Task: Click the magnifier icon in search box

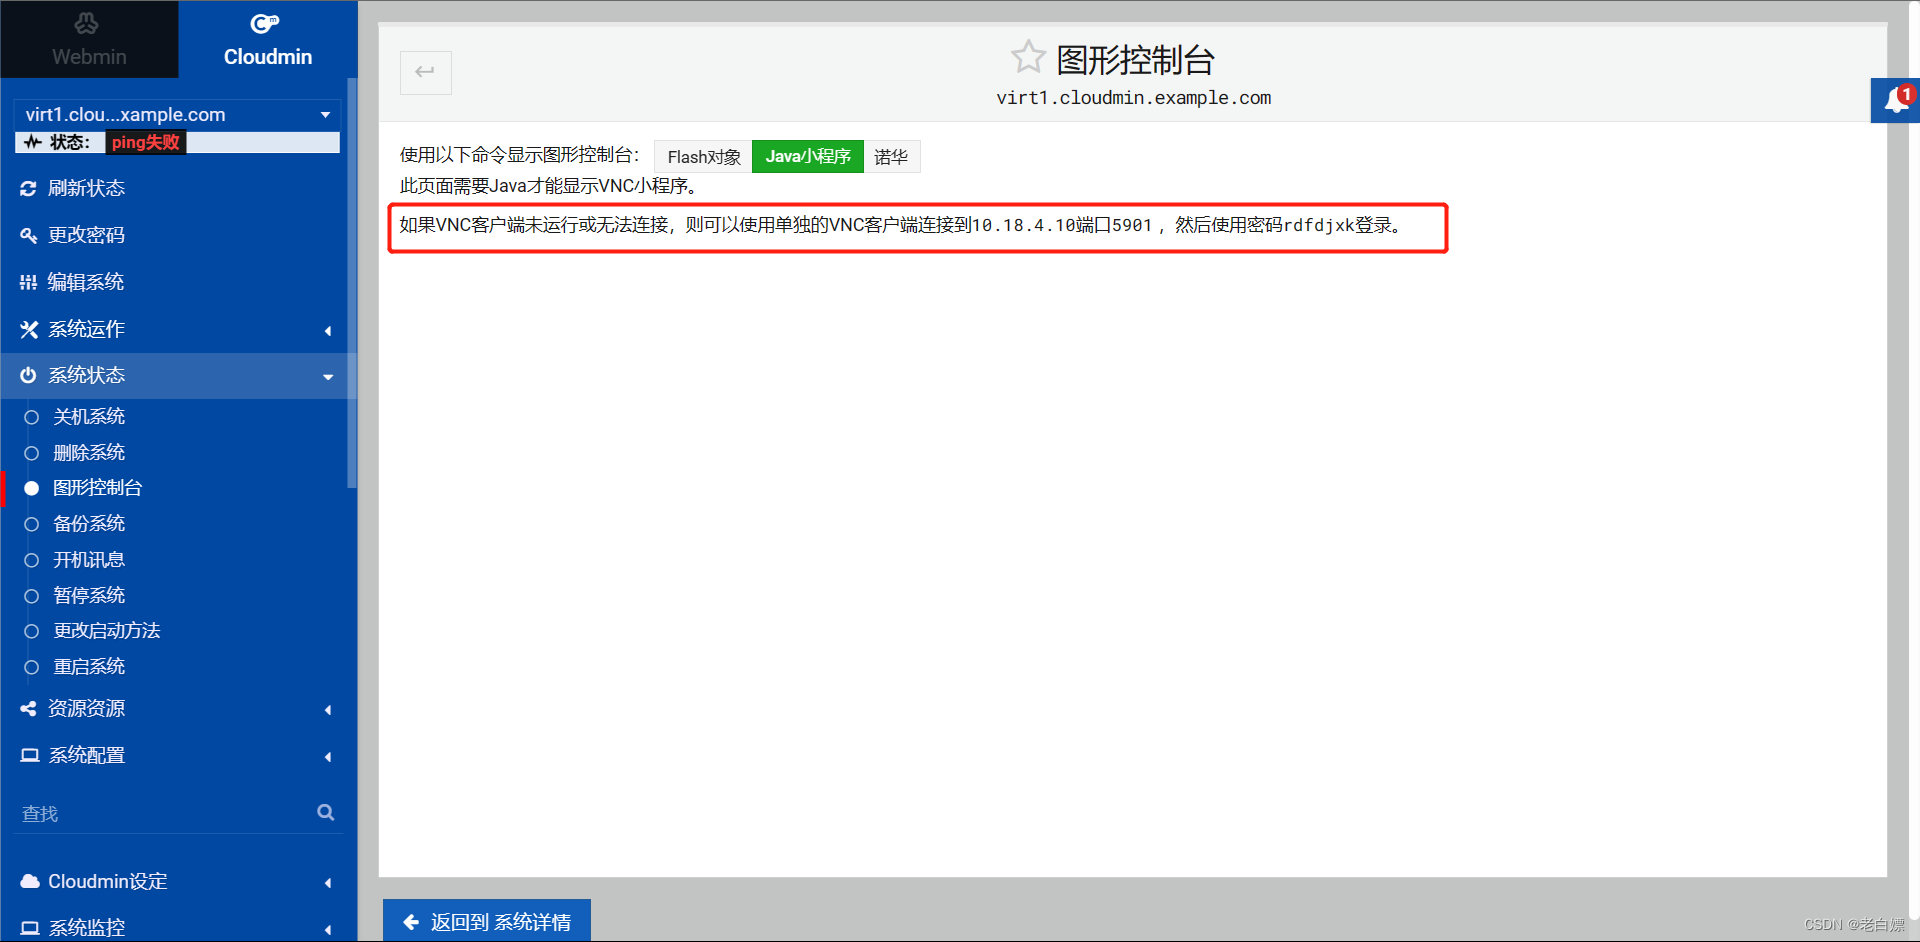Action: [325, 812]
